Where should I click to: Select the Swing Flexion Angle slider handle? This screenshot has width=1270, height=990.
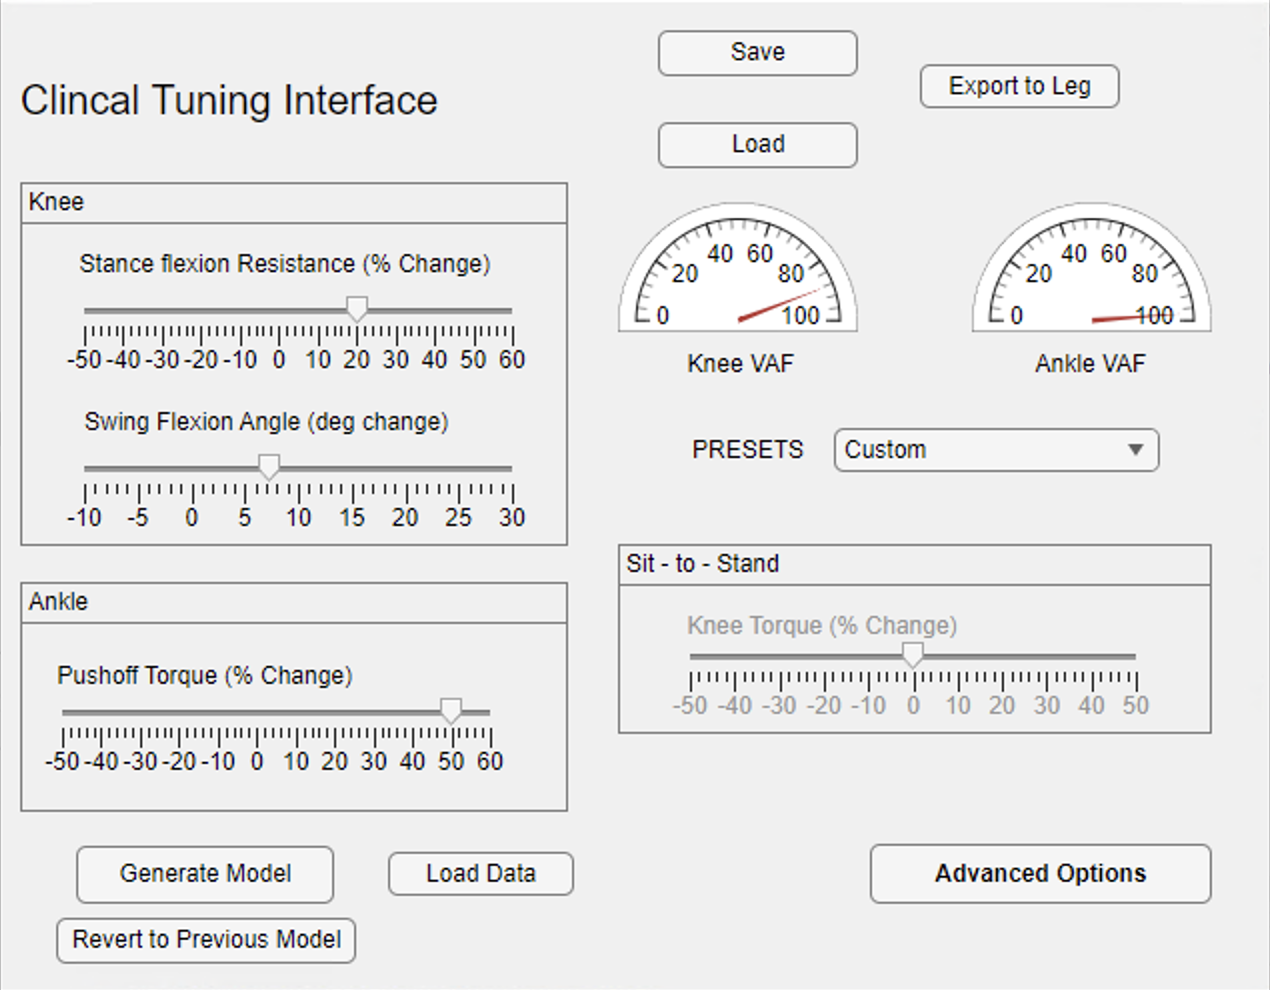(268, 466)
